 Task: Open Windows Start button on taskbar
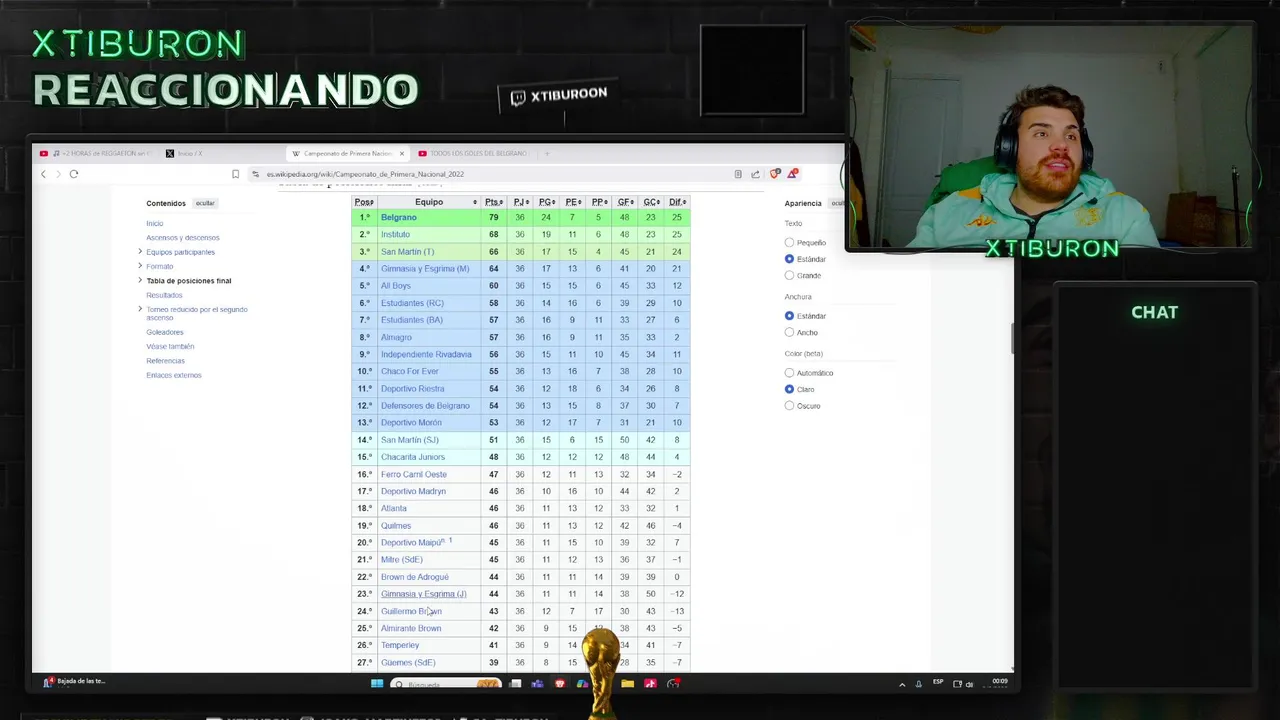(x=377, y=684)
